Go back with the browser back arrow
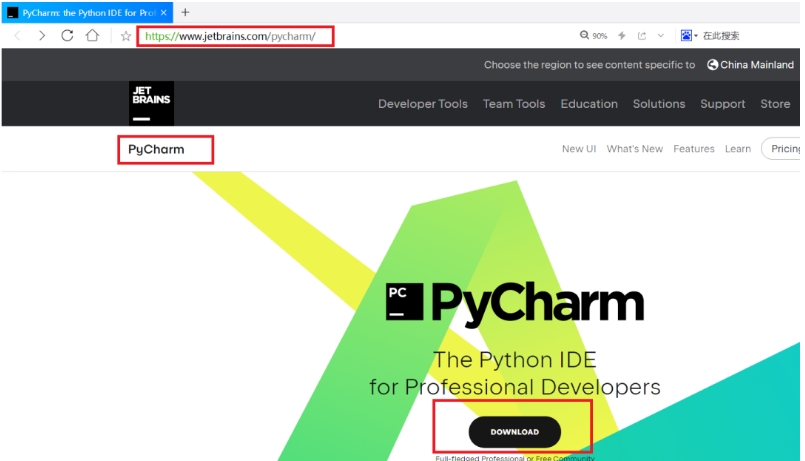This screenshot has height=461, width=805. [17, 35]
